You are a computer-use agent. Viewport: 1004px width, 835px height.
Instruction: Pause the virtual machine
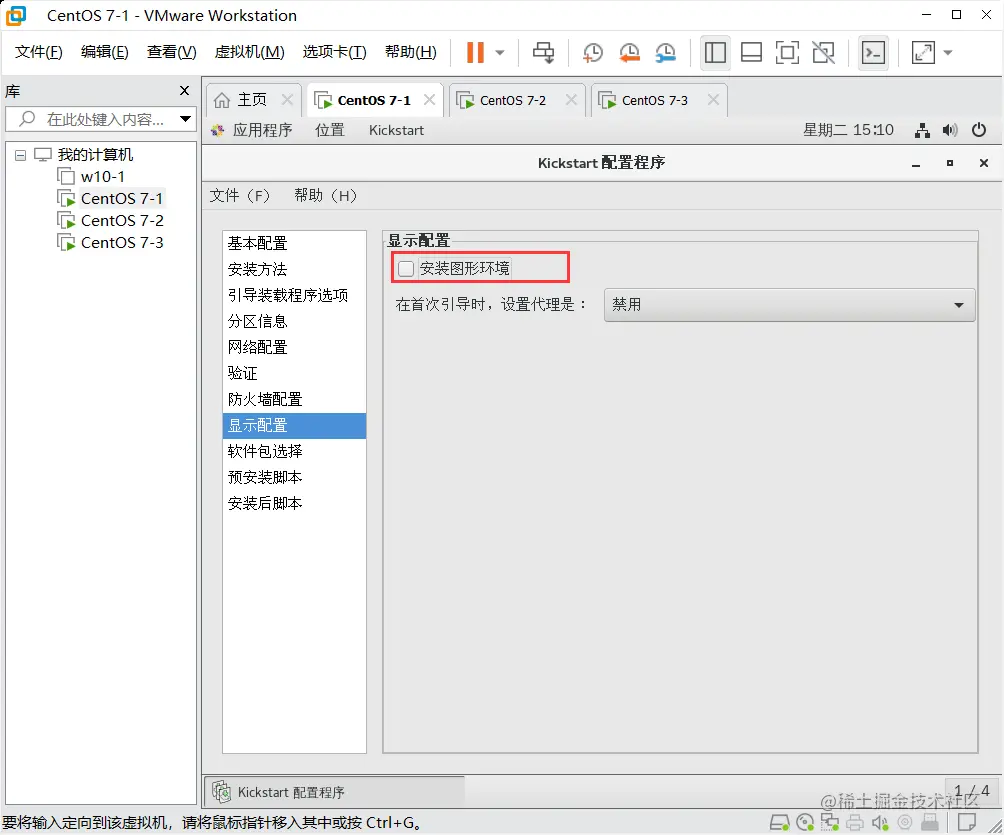coord(475,53)
